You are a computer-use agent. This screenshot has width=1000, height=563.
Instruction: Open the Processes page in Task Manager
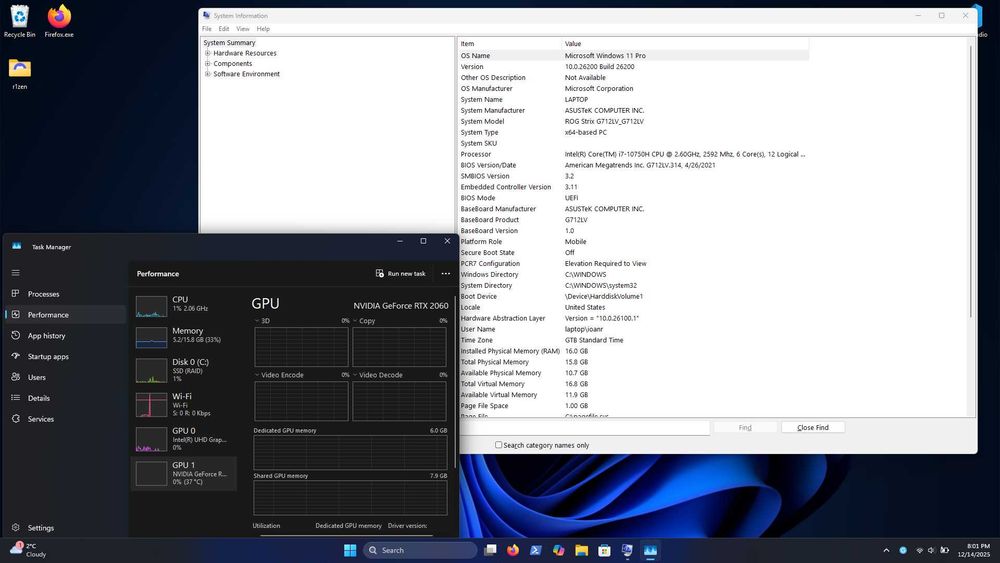43,294
